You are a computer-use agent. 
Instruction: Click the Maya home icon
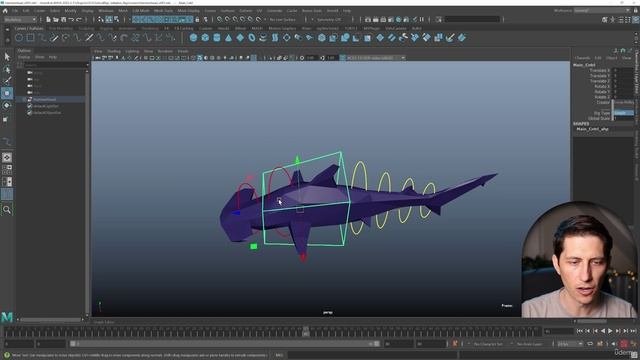point(5,11)
